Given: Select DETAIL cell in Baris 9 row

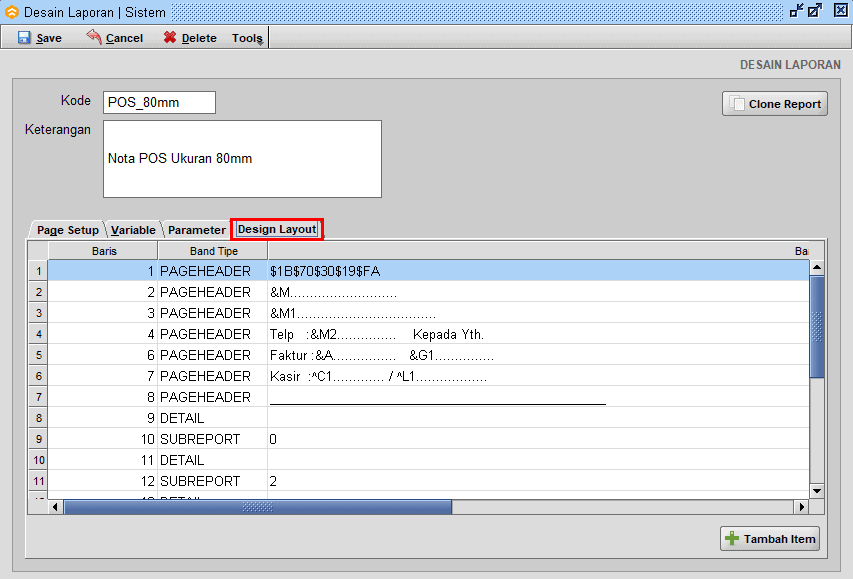Looking at the screenshot, I should tap(213, 418).
